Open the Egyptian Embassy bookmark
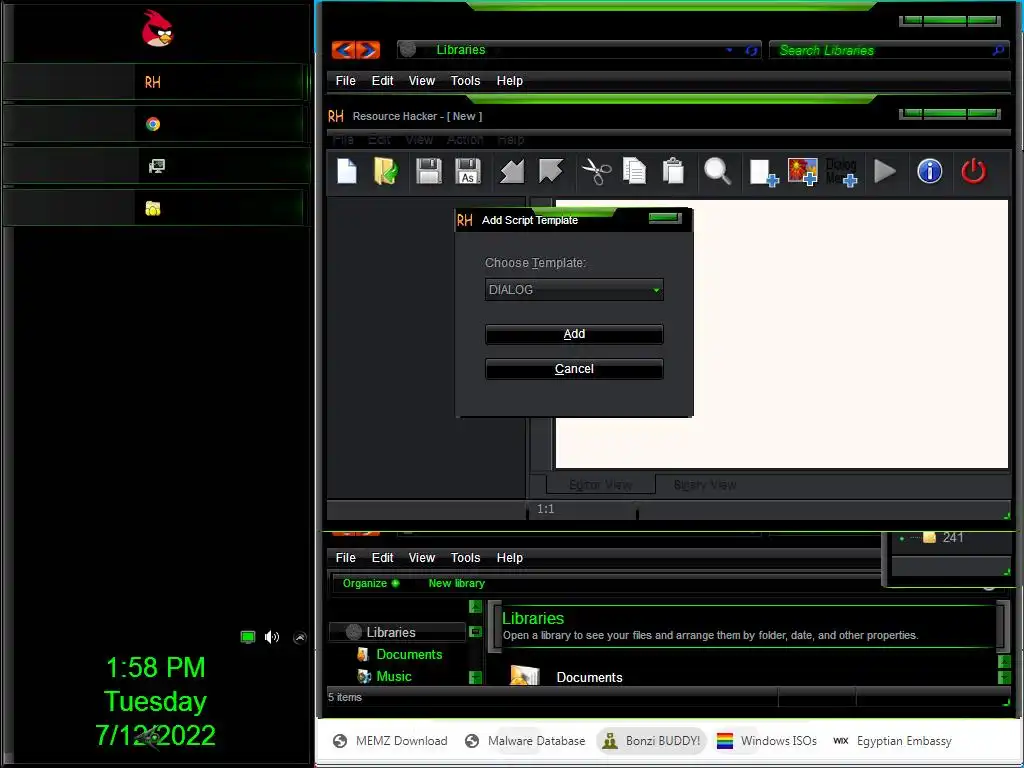This screenshot has height=768, width=1024. coord(893,741)
